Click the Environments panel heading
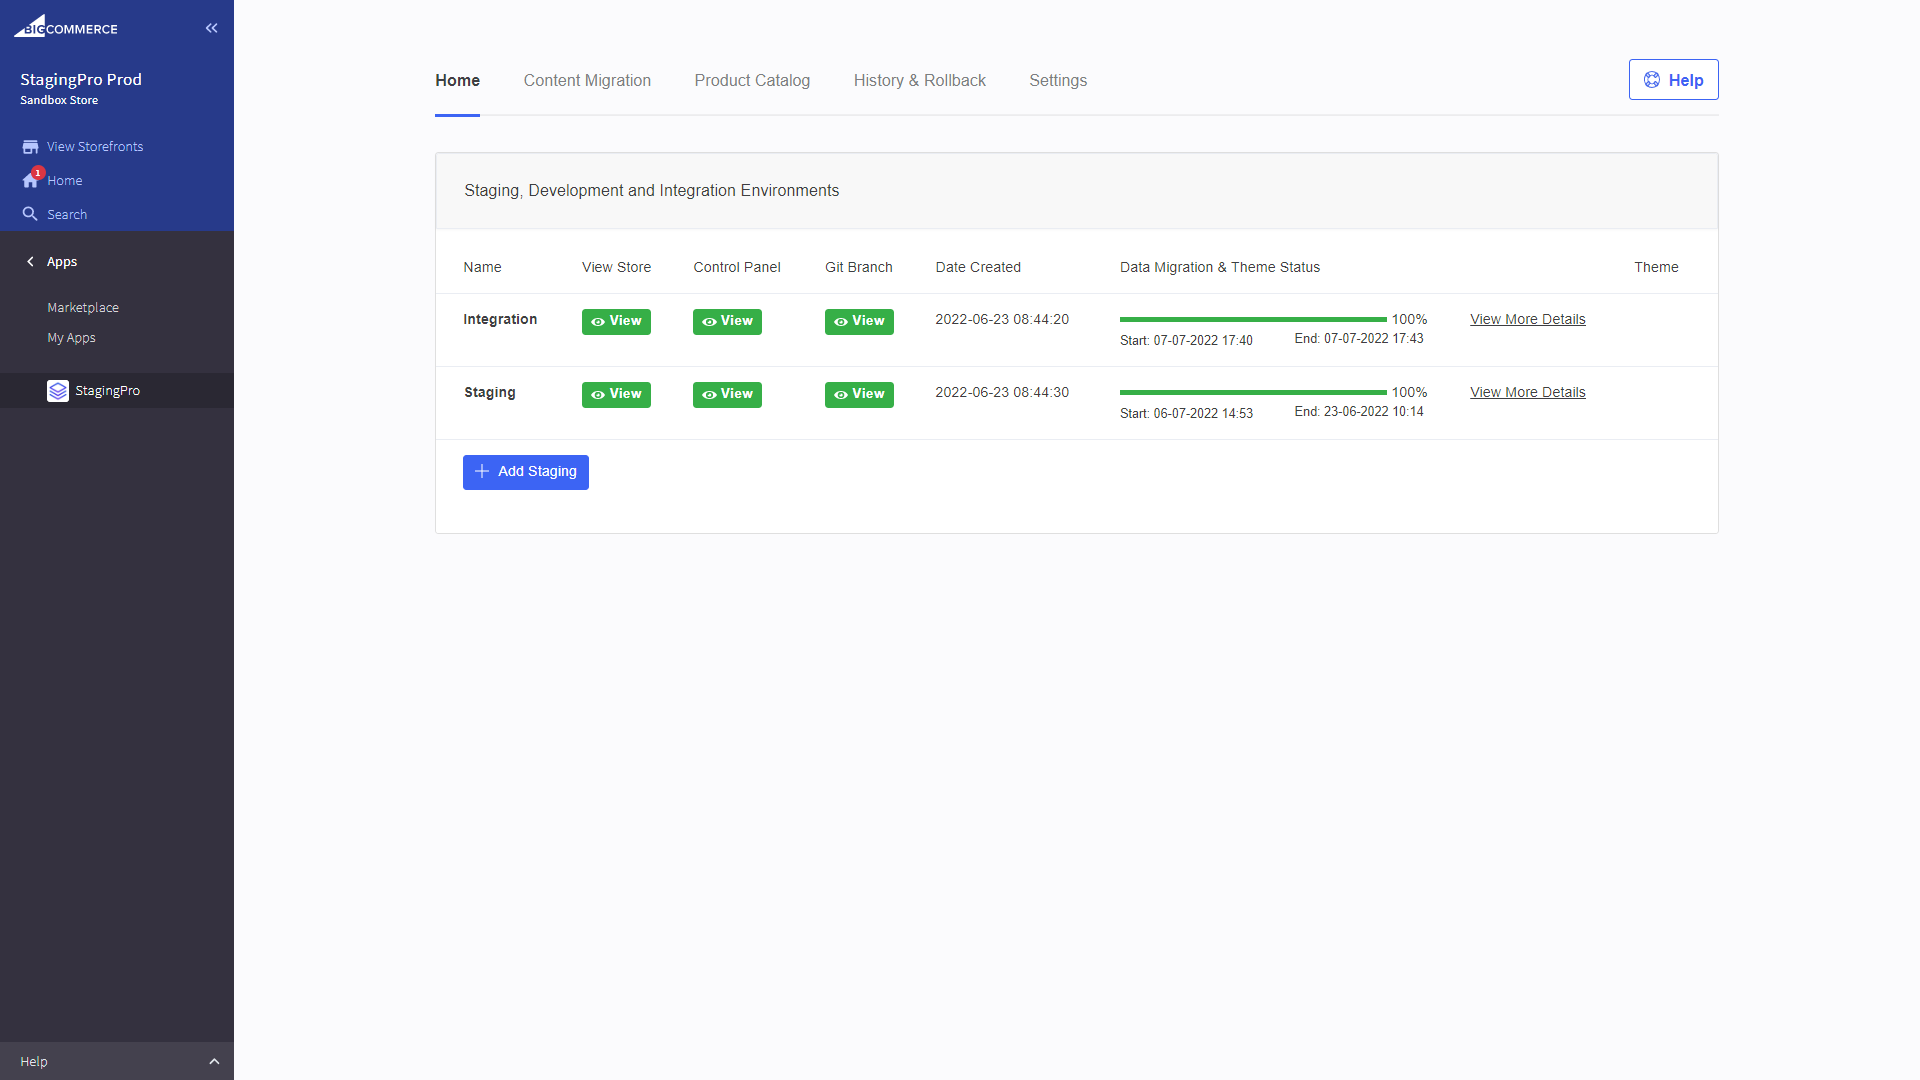 [x=651, y=191]
